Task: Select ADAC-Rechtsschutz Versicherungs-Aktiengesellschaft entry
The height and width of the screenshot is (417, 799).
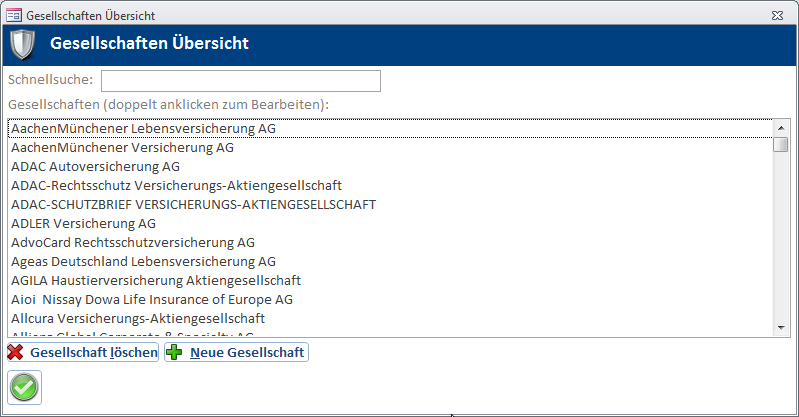Action: 176,185
